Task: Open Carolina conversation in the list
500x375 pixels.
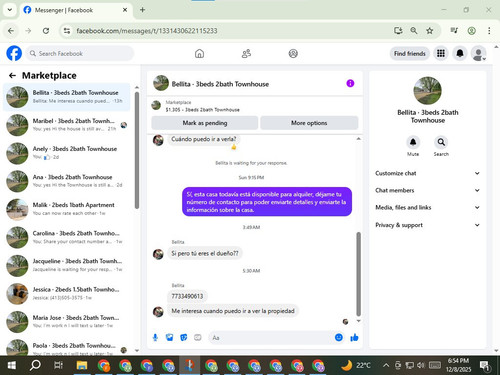Action: (x=66, y=237)
